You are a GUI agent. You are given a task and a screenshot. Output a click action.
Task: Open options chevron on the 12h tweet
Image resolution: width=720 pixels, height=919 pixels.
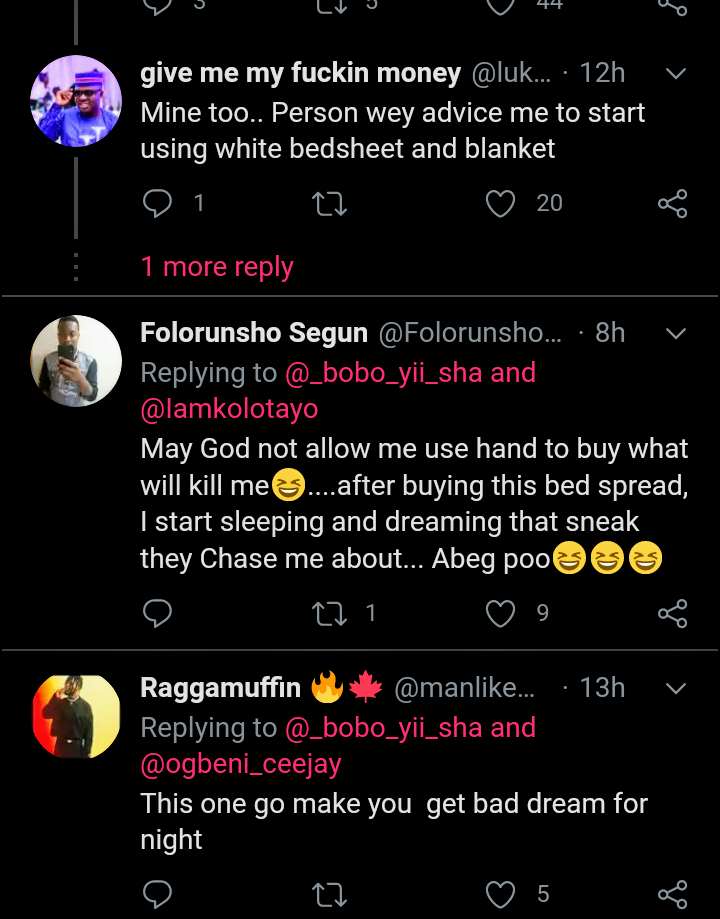coord(676,74)
